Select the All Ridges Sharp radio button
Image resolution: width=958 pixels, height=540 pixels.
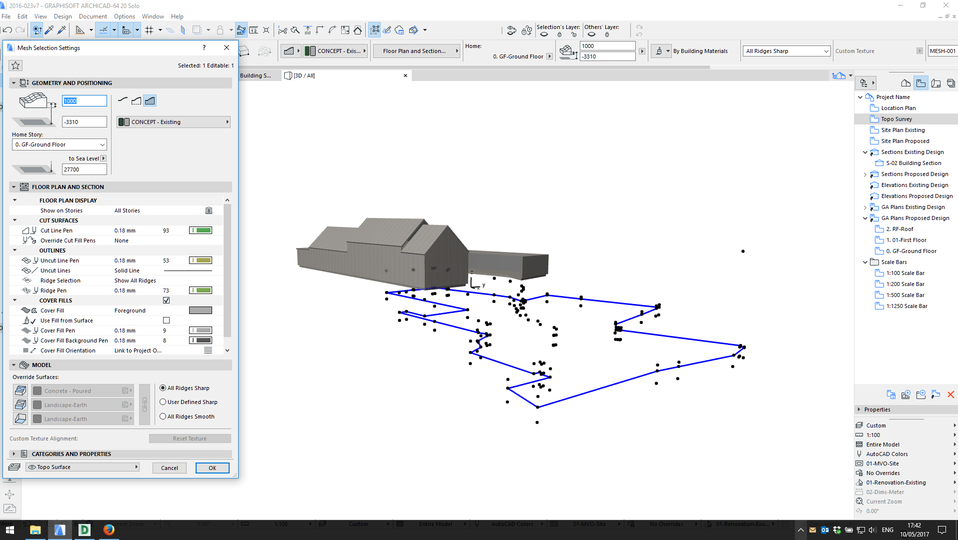(163, 387)
